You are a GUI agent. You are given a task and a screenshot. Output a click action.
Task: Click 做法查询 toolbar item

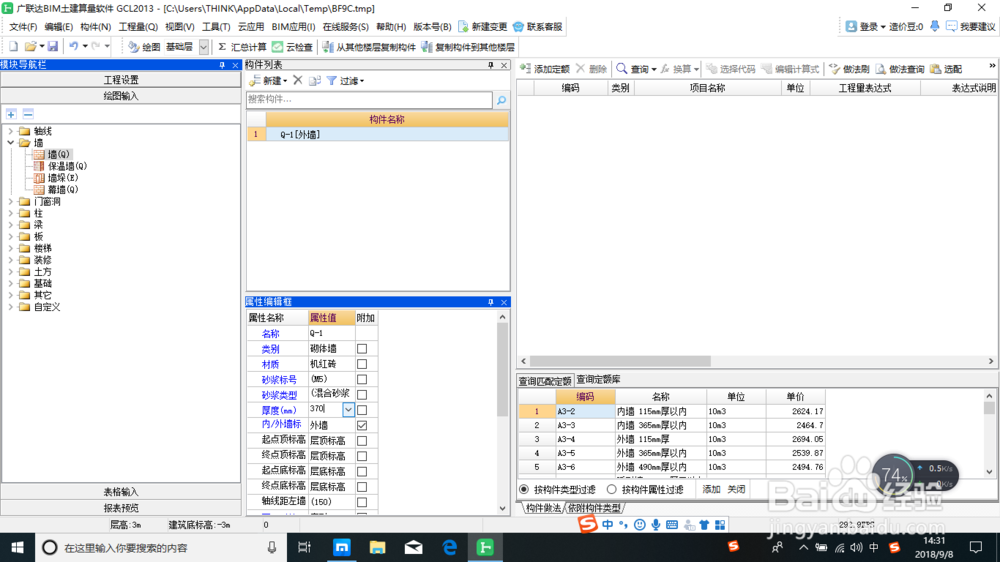(900, 69)
